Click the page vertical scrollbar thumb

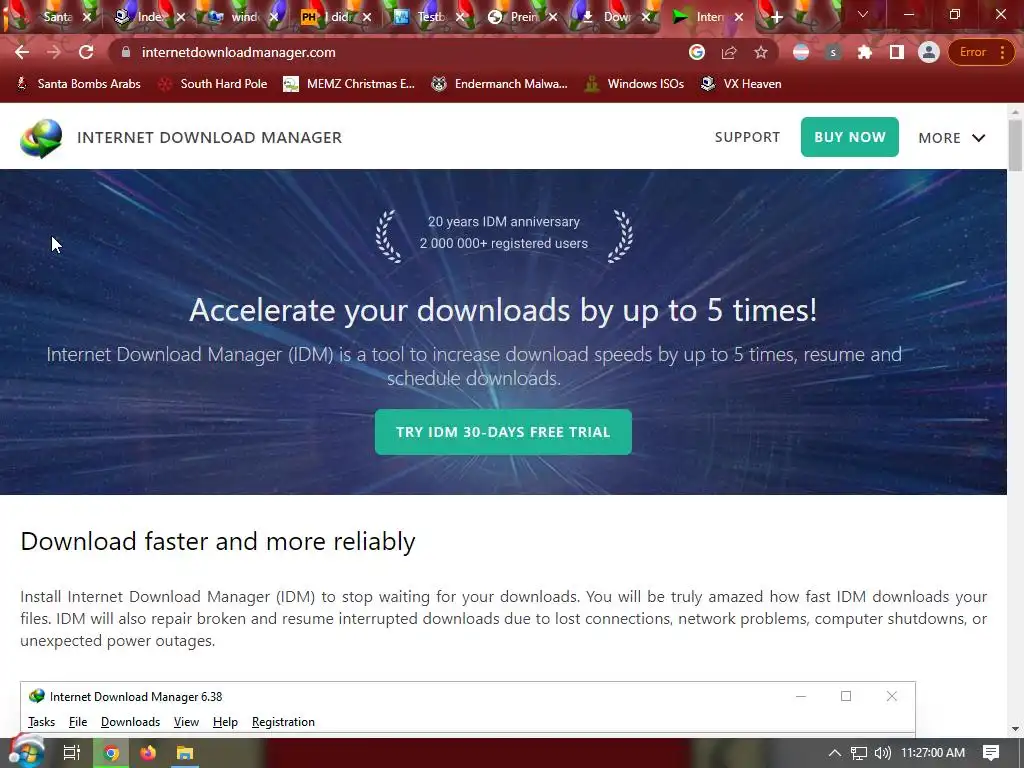1015,145
